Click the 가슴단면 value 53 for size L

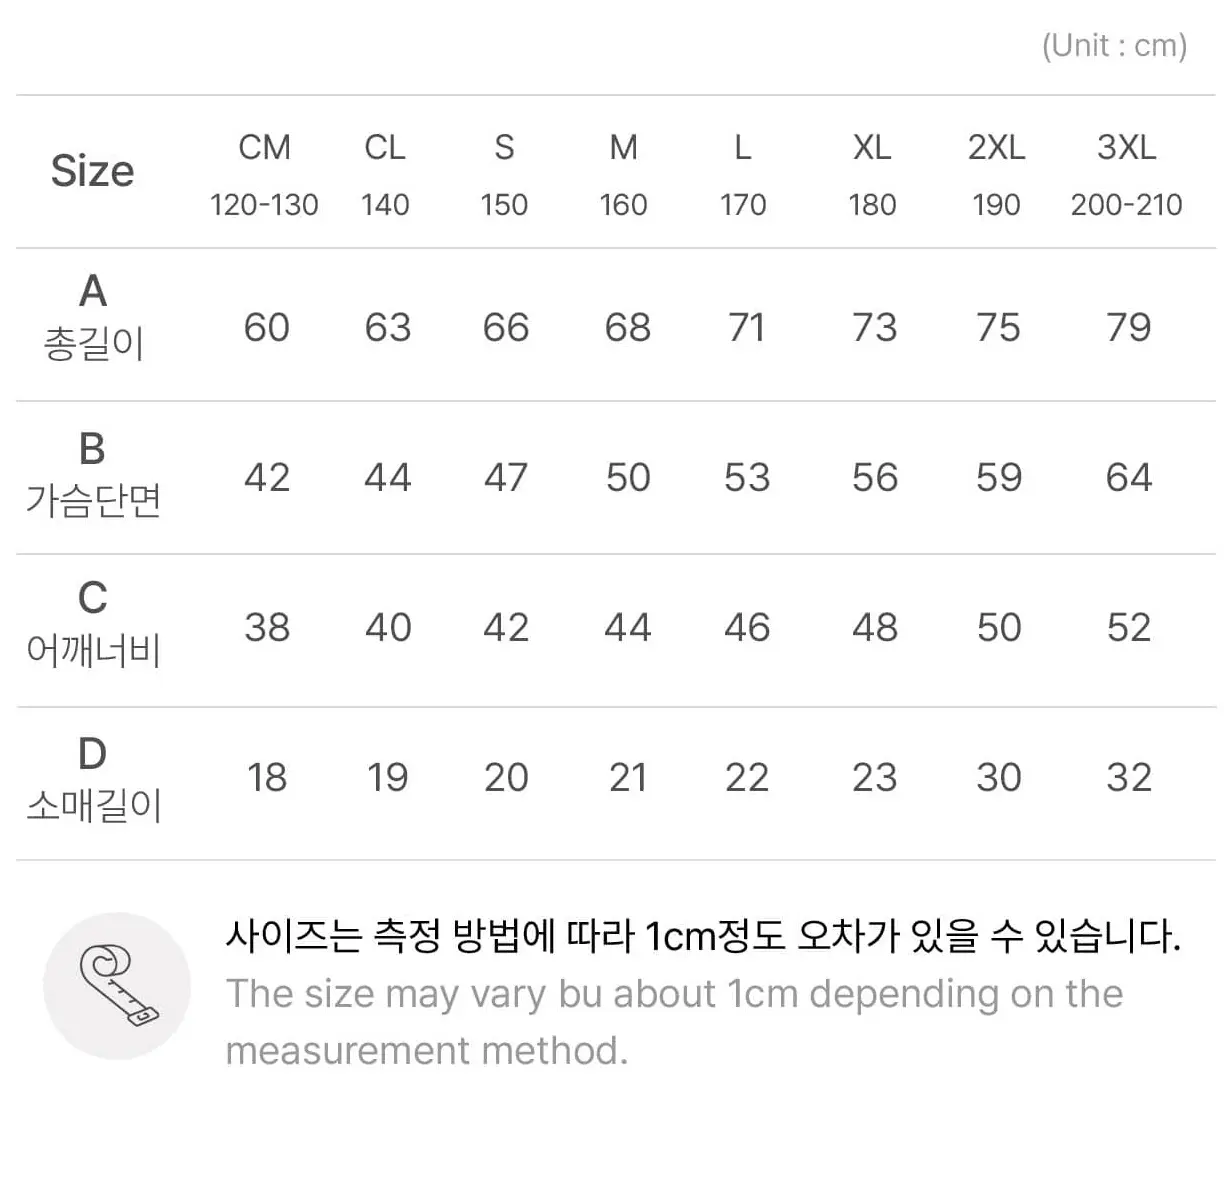747,478
